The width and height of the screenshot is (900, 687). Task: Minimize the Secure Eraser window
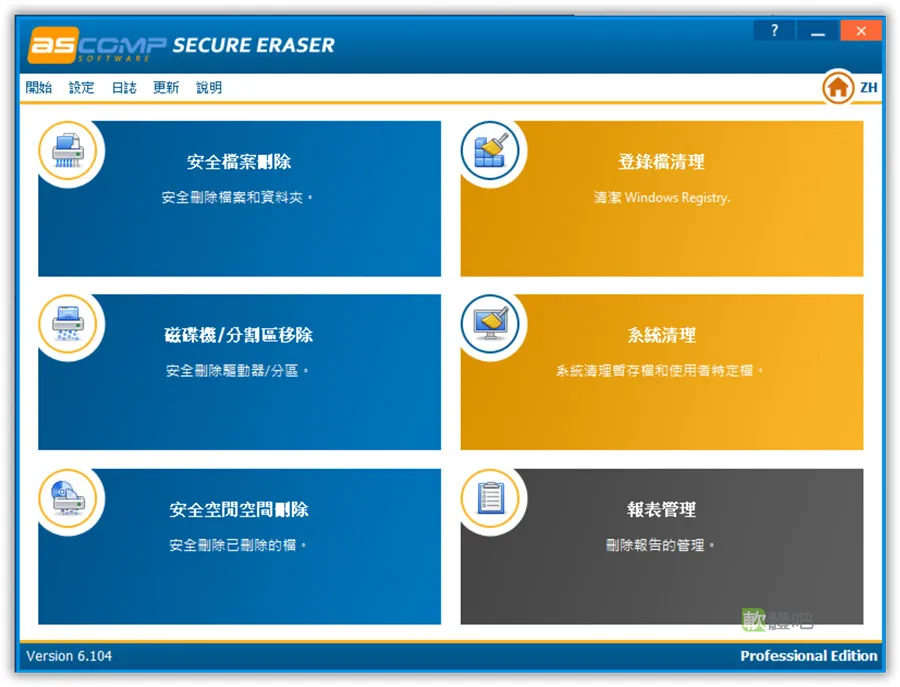click(x=817, y=30)
